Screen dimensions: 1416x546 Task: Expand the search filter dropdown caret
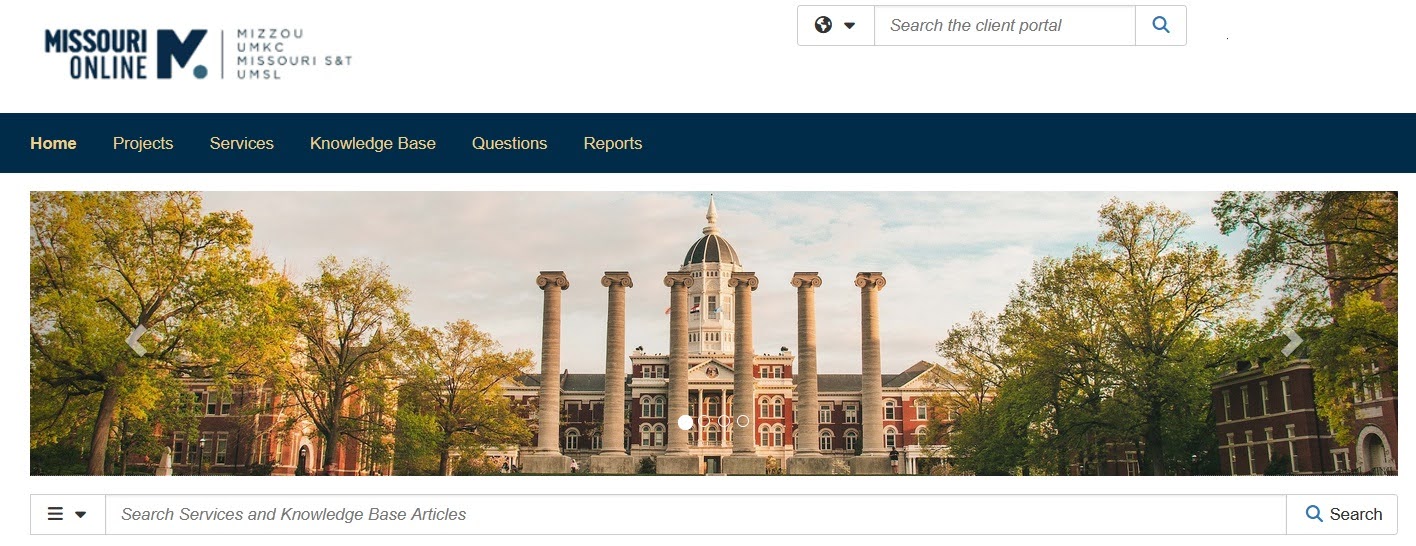click(x=81, y=515)
